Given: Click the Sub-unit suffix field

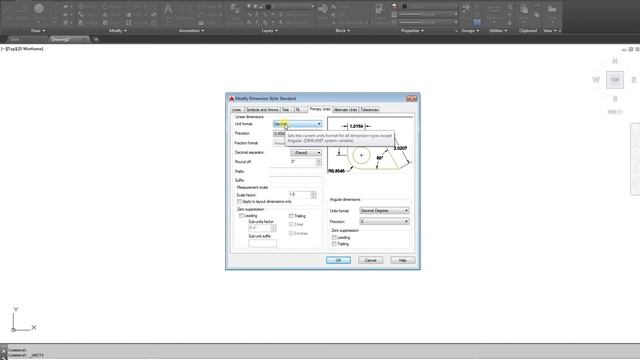Looking at the screenshot, I should coord(262,244).
